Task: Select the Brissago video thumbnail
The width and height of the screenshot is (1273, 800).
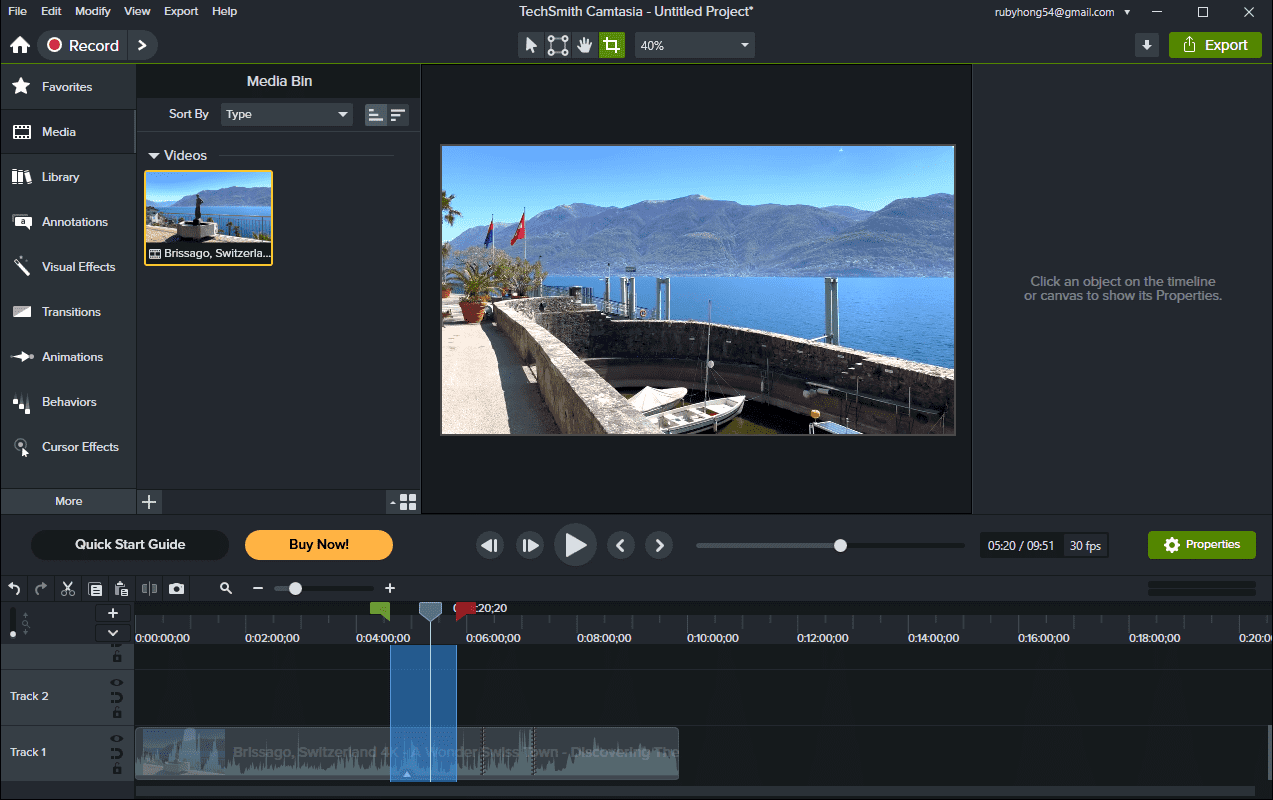Action: click(209, 217)
